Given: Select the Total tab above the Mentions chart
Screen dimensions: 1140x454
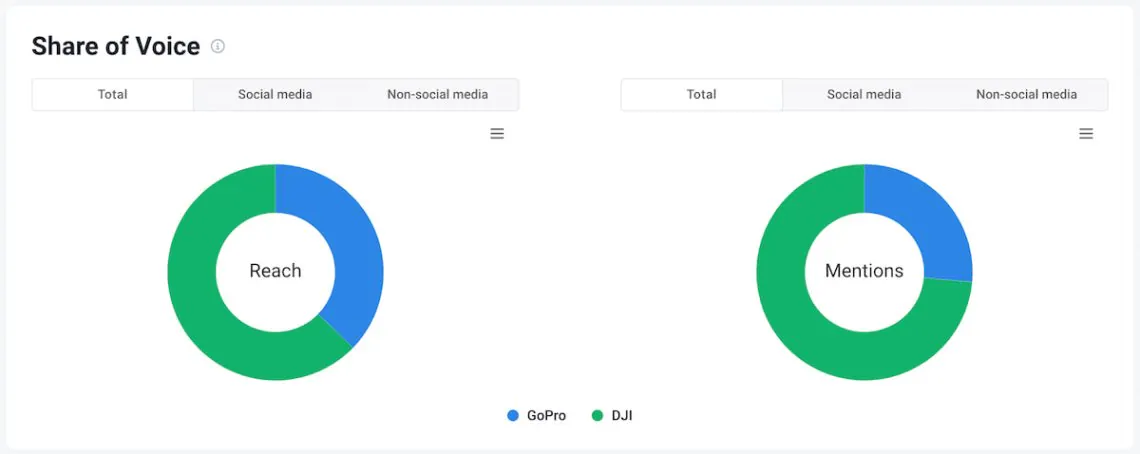Looking at the screenshot, I should tap(702, 95).
